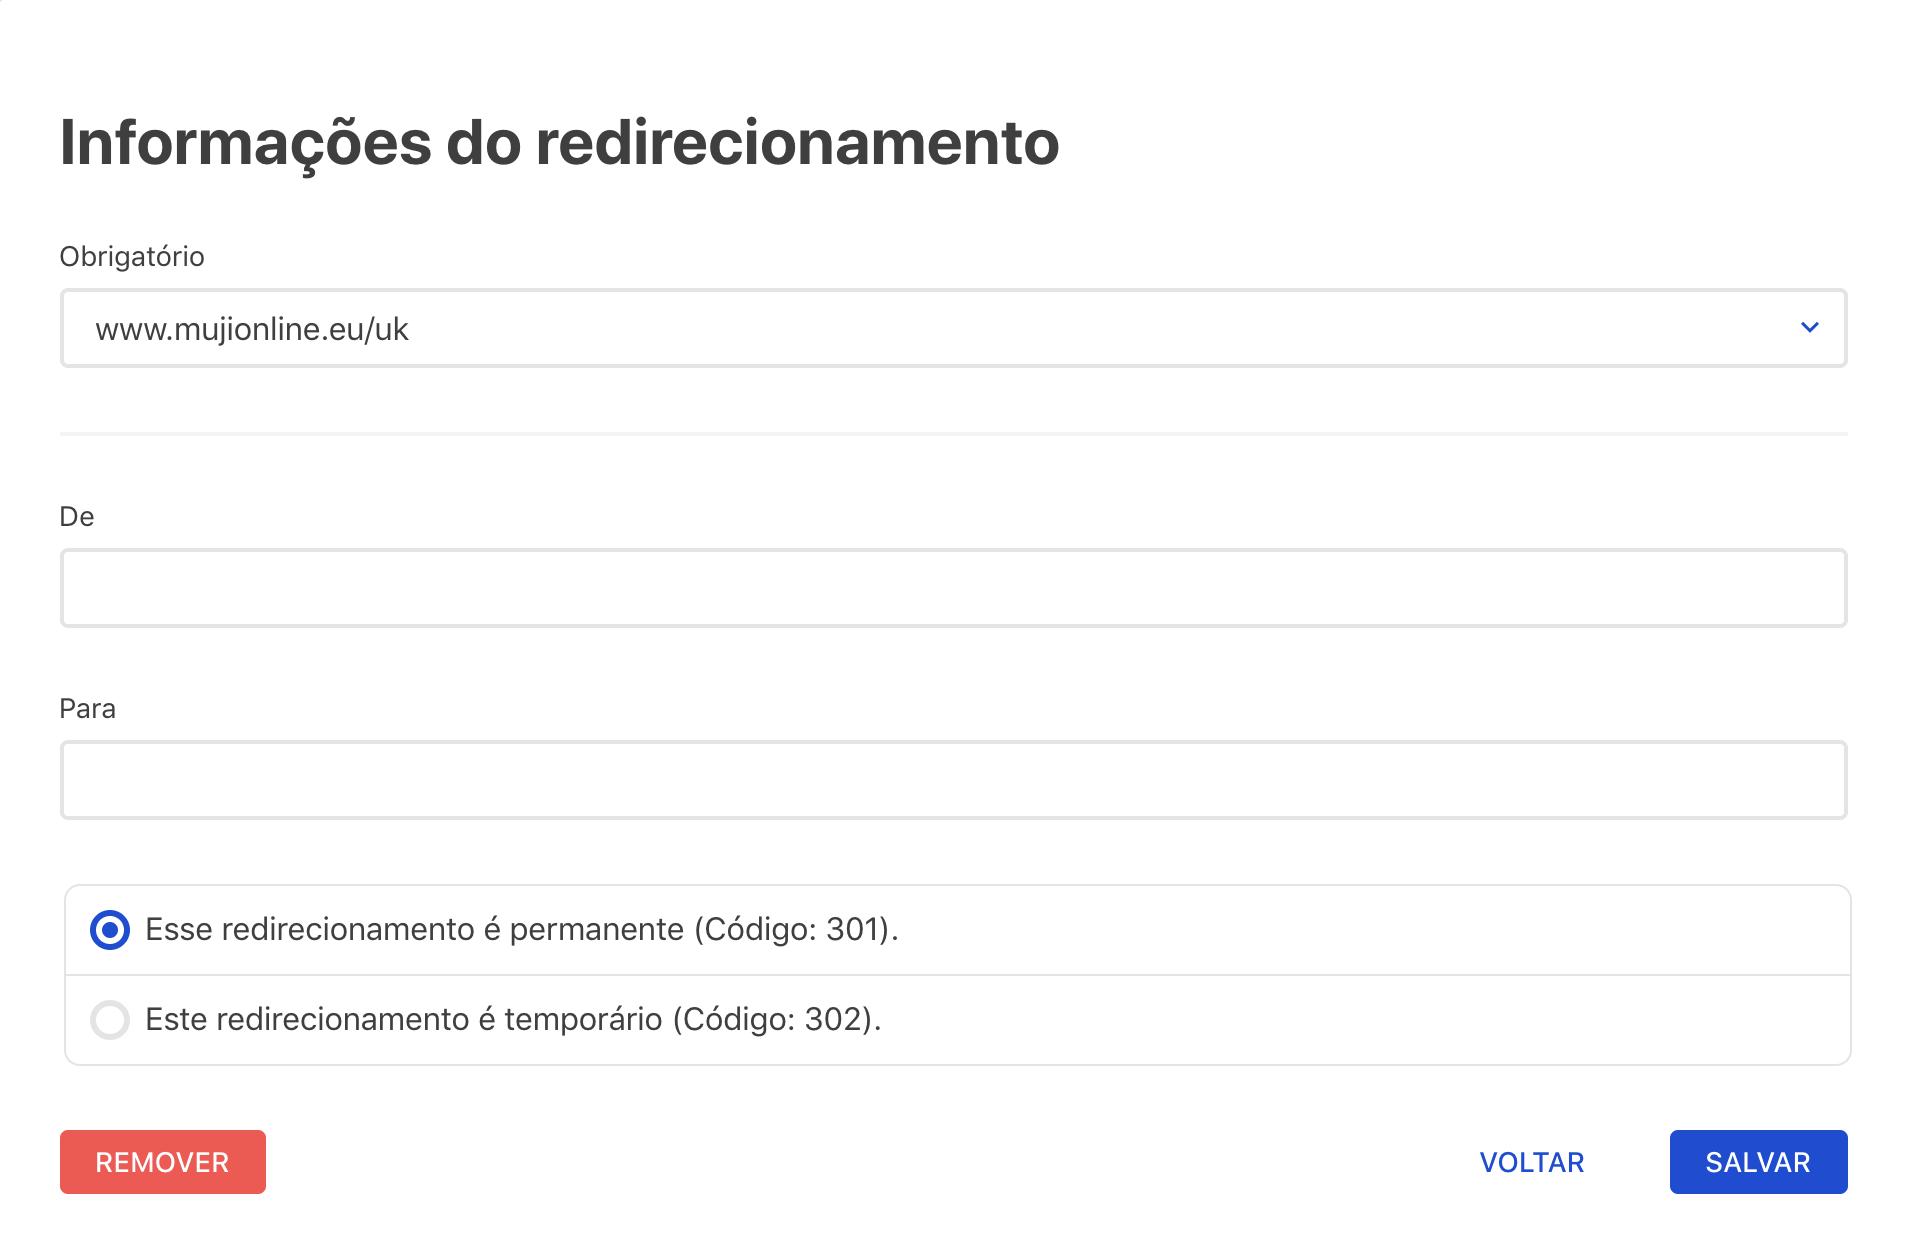This screenshot has height=1246, width=1906.
Task: Expand the www.mujionline.eu/uk dropdown
Action: pos(950,327)
